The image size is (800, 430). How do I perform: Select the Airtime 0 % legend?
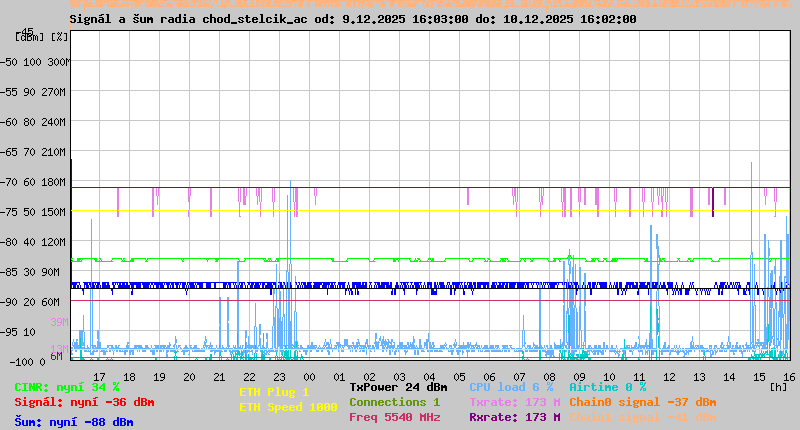[x=607, y=387]
